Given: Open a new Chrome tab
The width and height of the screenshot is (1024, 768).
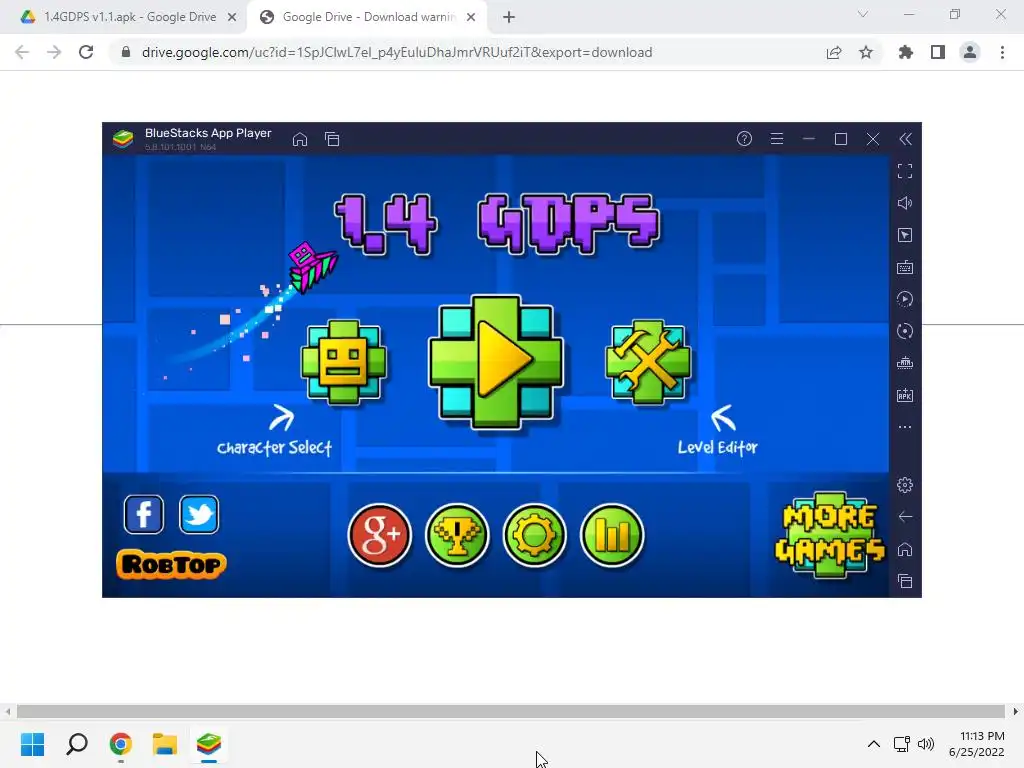Looking at the screenshot, I should point(509,18).
